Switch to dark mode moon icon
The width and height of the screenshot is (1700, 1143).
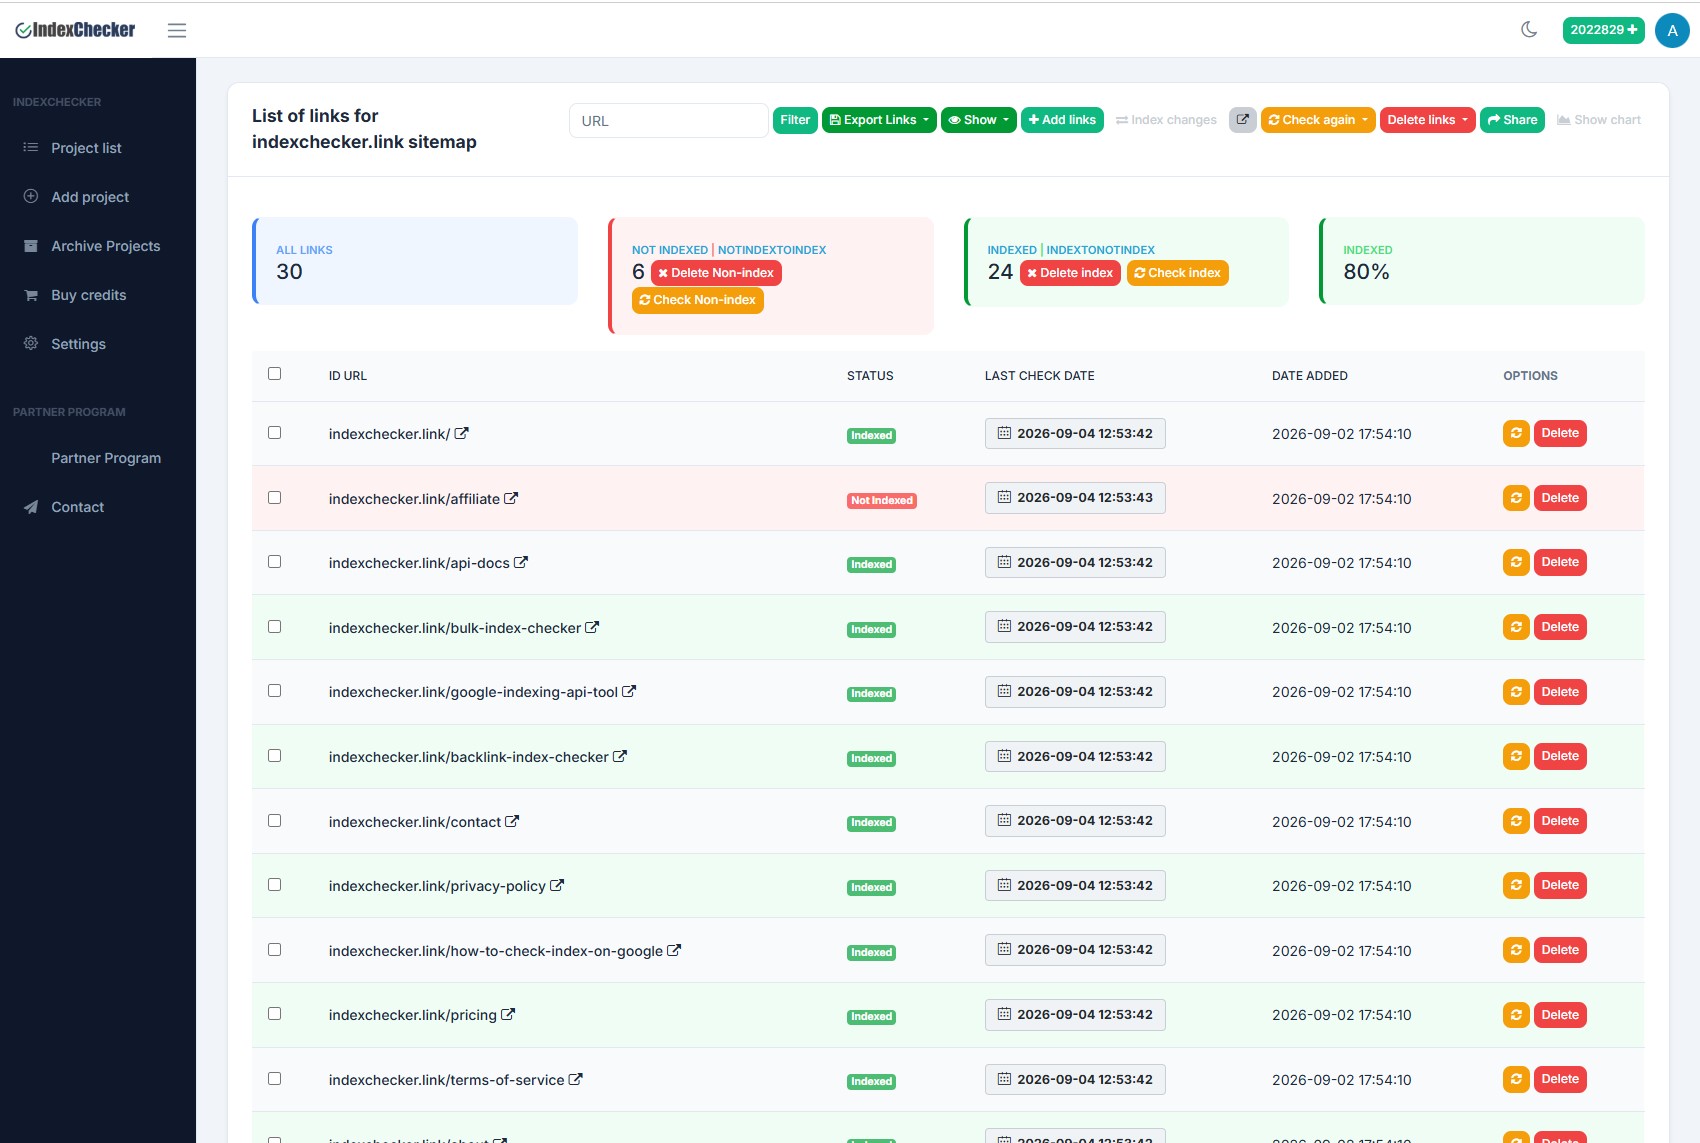(1529, 30)
